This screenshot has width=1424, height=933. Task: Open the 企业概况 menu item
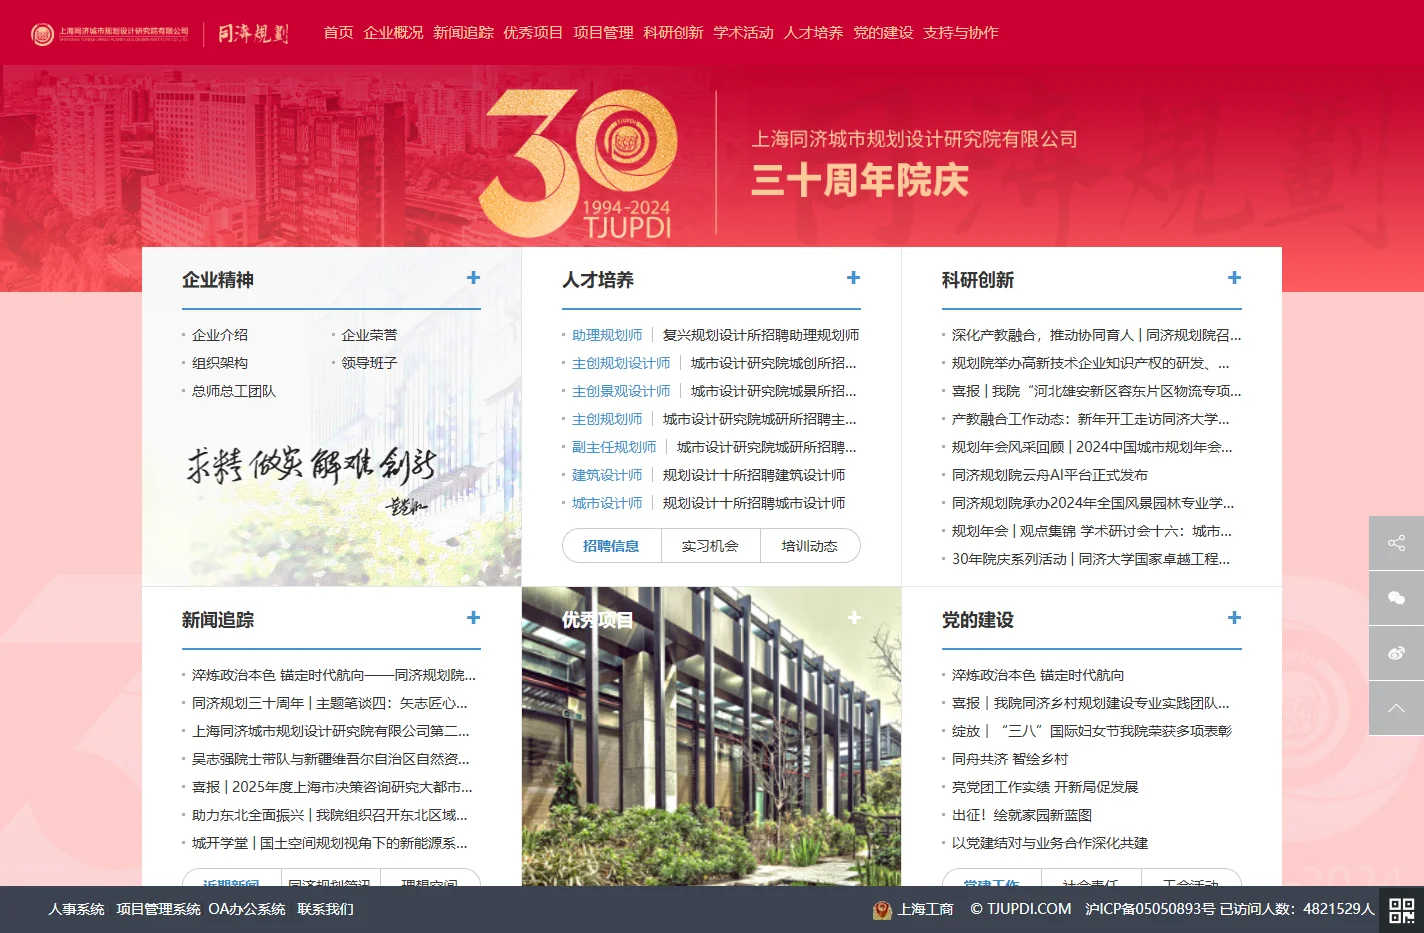tap(393, 33)
